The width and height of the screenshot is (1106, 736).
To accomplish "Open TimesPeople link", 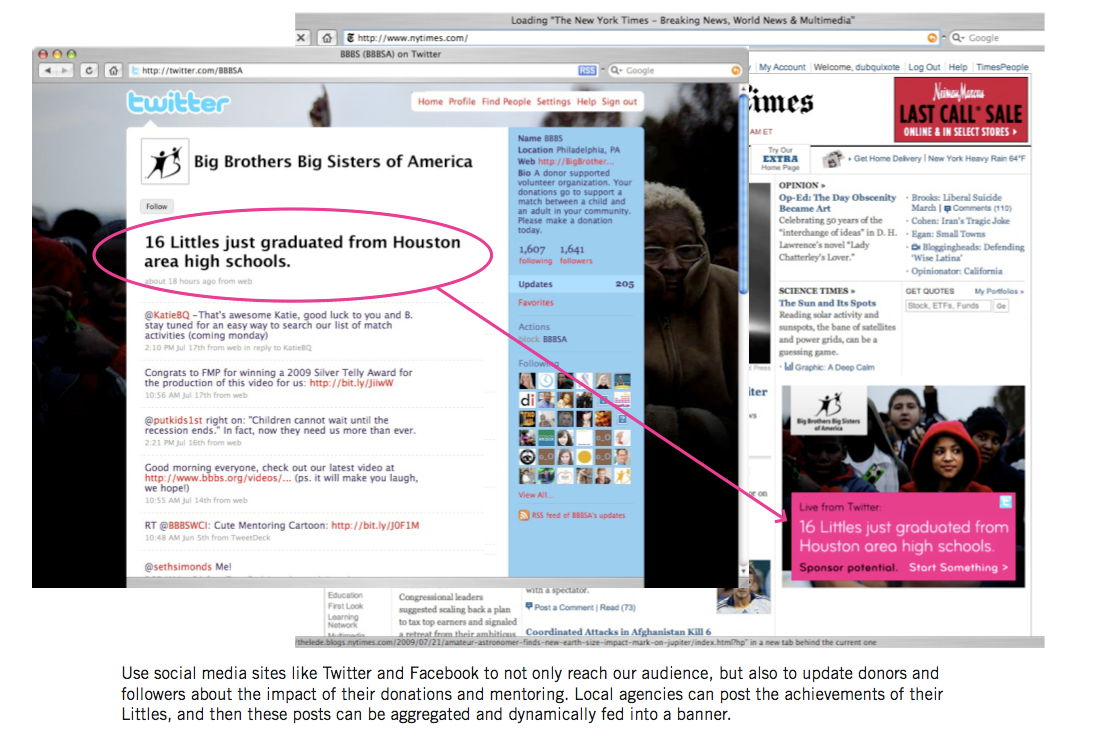I will point(1002,67).
